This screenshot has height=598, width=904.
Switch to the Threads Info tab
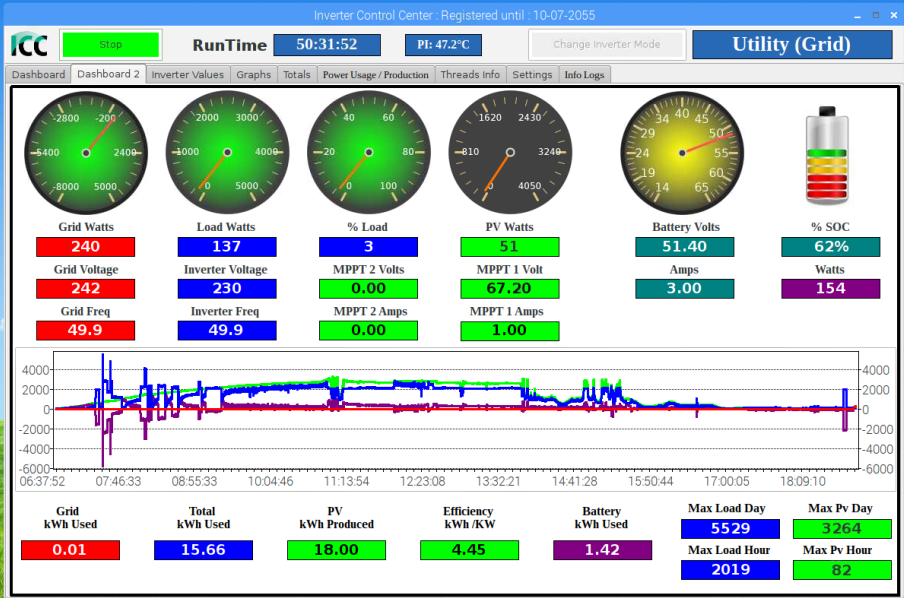(x=470, y=75)
